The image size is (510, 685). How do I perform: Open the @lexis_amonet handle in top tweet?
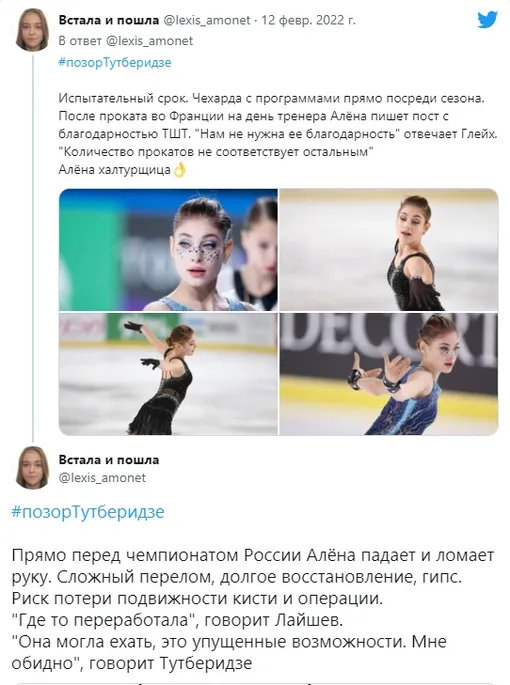pyautogui.click(x=207, y=20)
